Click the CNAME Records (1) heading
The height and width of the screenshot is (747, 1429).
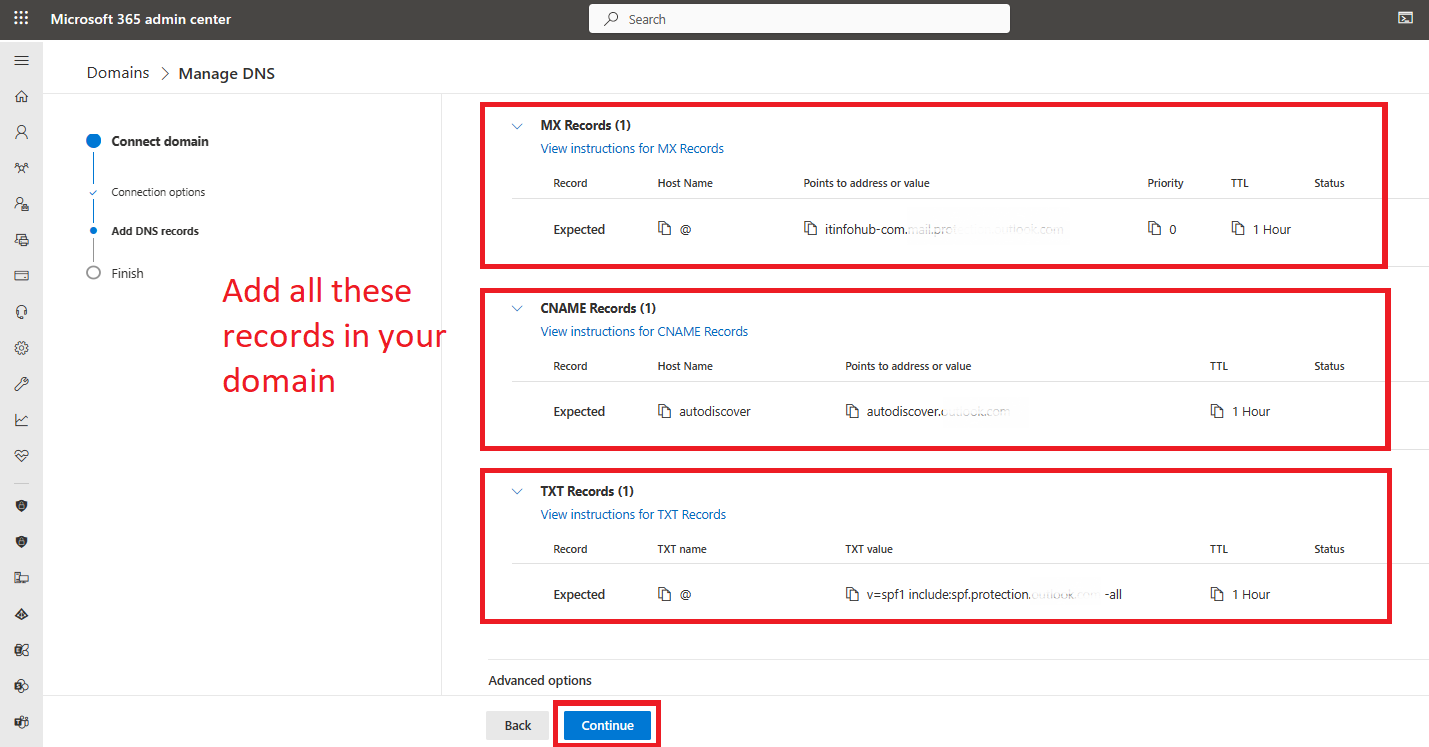click(x=598, y=308)
